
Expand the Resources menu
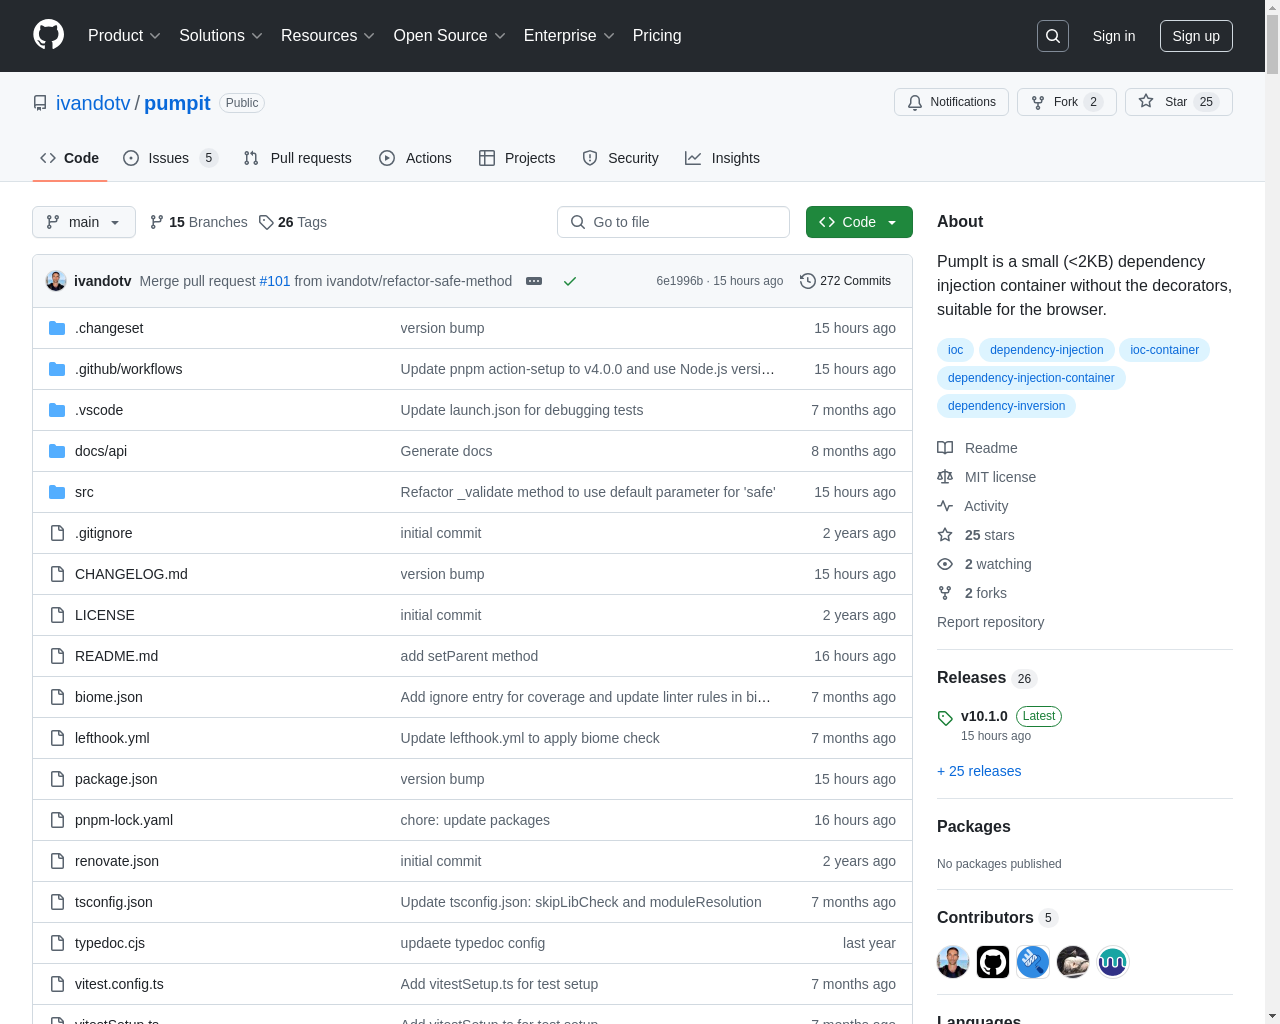coord(328,36)
